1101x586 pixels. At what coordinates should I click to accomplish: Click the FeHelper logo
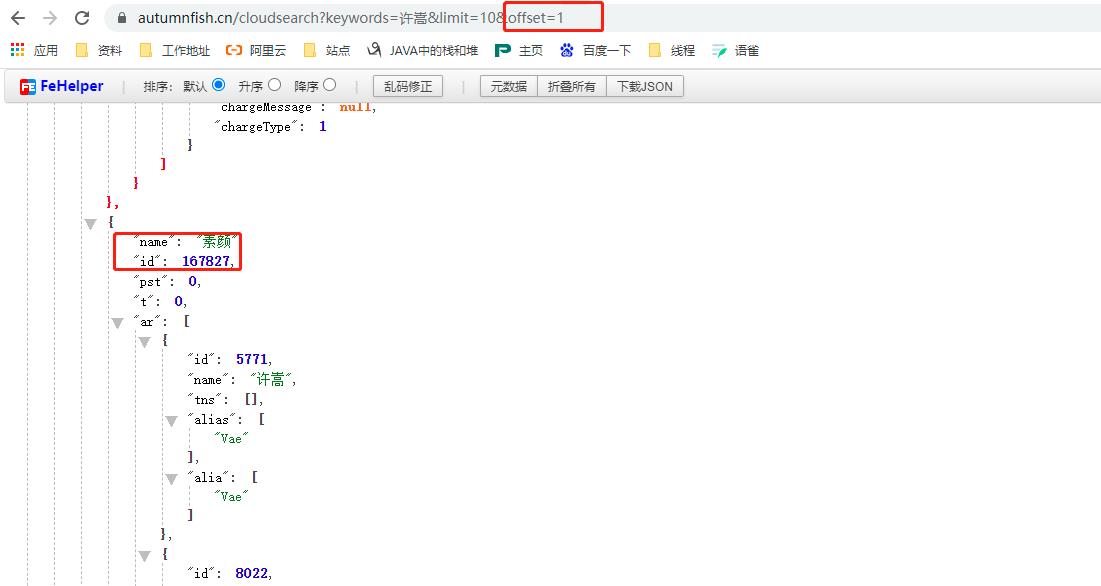tap(61, 86)
